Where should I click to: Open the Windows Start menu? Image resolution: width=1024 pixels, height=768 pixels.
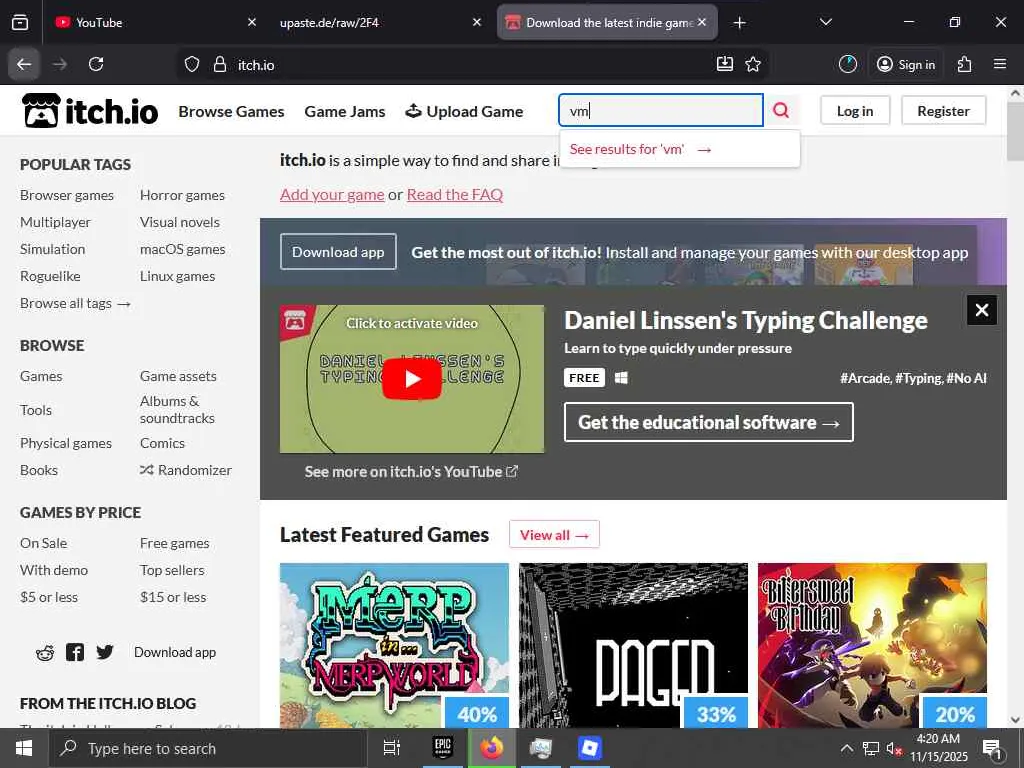click(x=24, y=748)
